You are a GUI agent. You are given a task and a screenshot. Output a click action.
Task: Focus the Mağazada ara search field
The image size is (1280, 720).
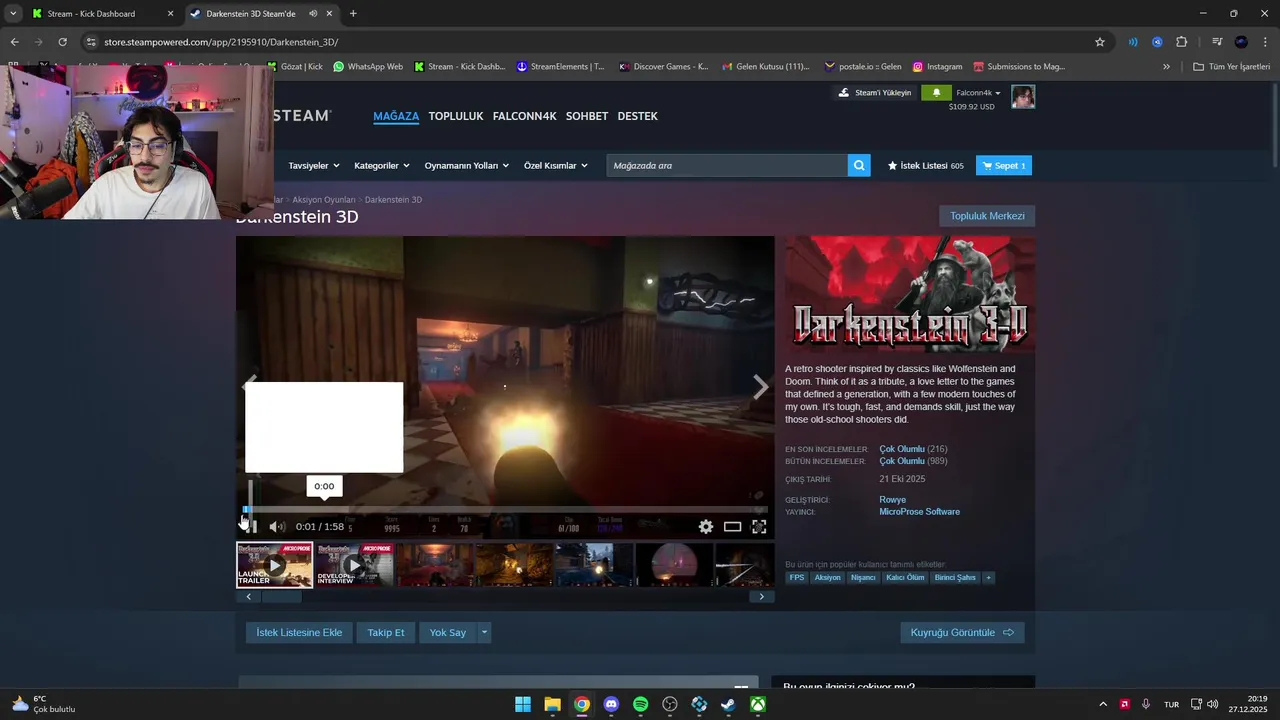tap(727, 166)
